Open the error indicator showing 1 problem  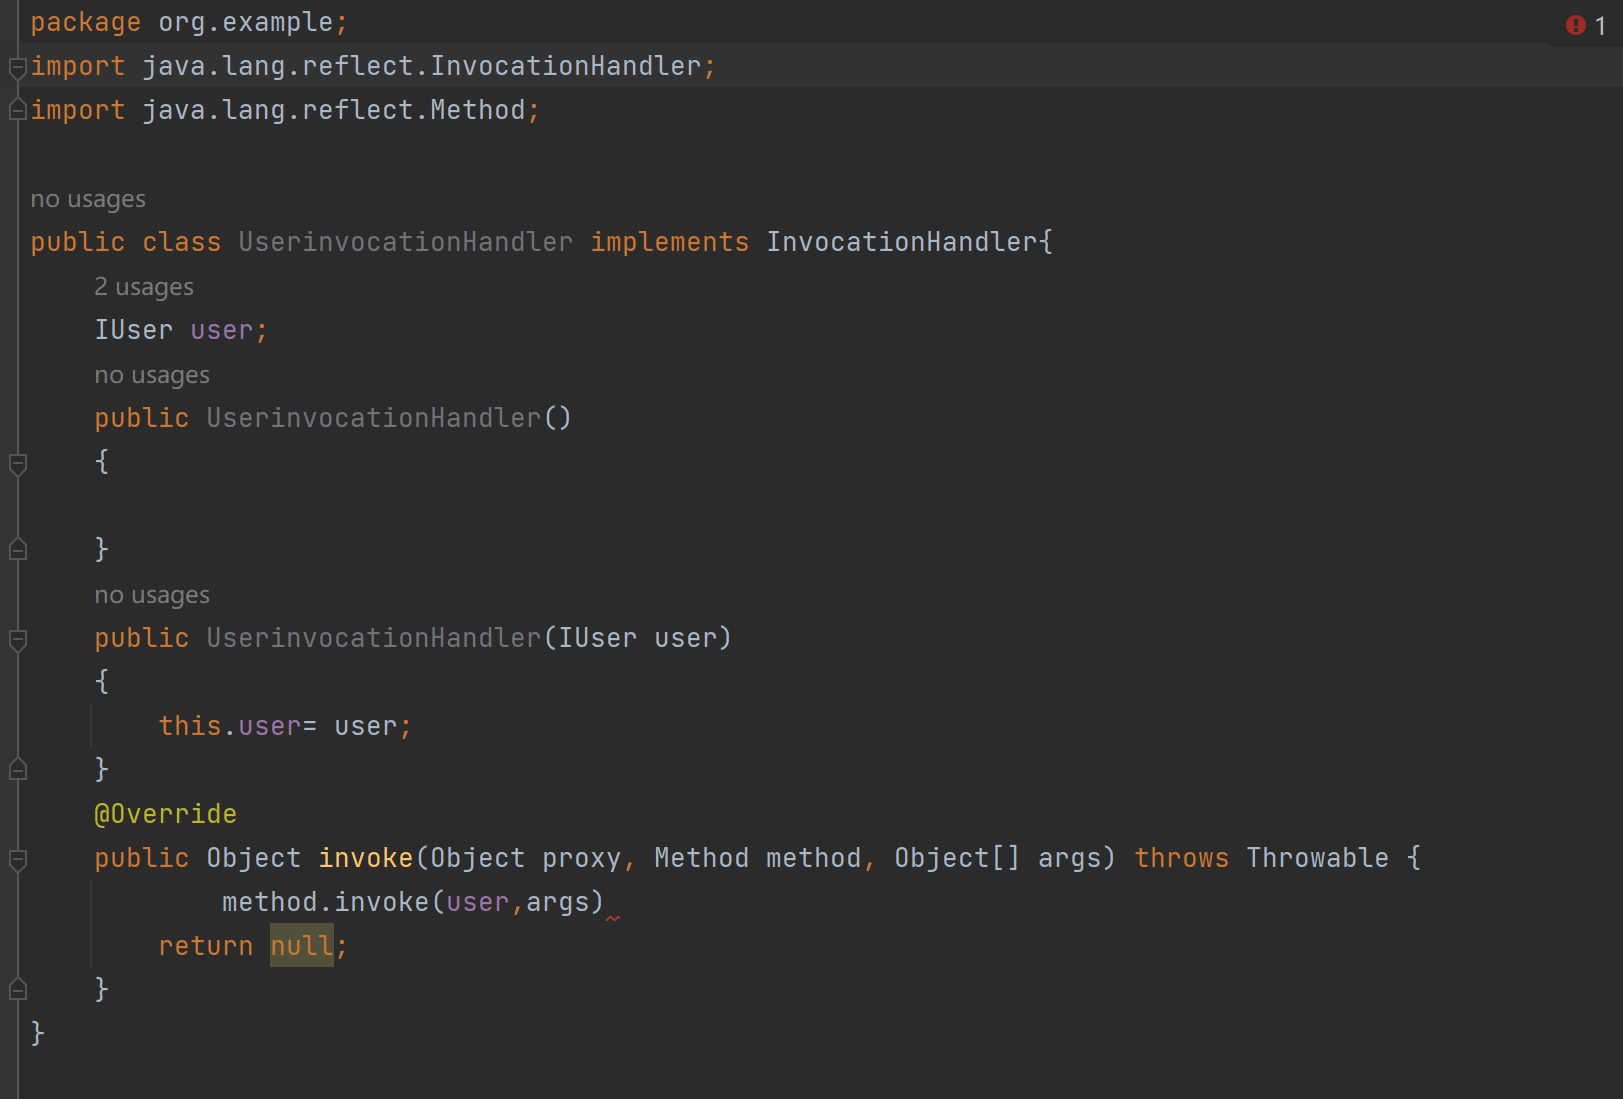(1586, 25)
